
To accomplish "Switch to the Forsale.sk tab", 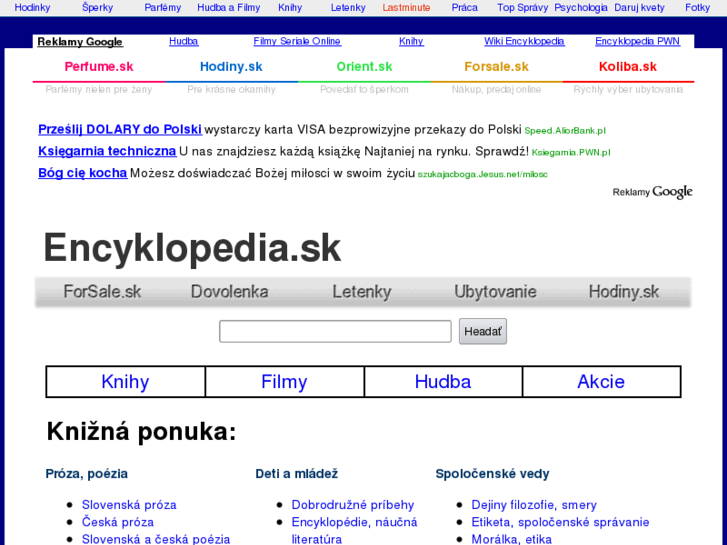I will pyautogui.click(x=497, y=67).
